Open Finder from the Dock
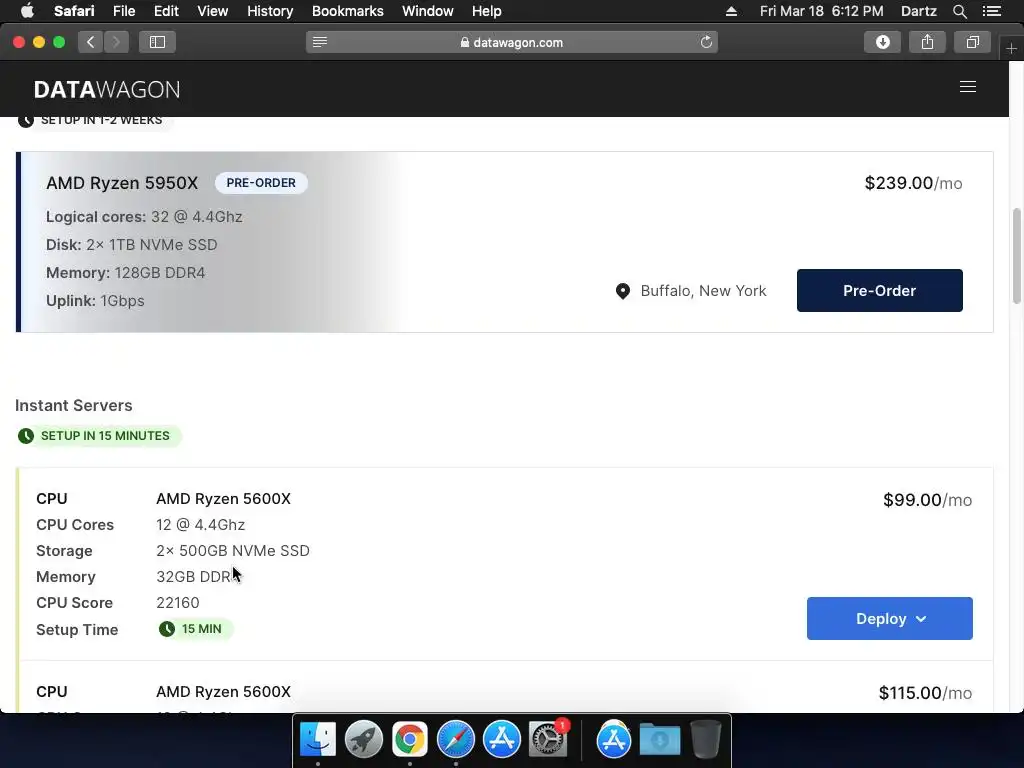This screenshot has width=1024, height=768. point(318,739)
